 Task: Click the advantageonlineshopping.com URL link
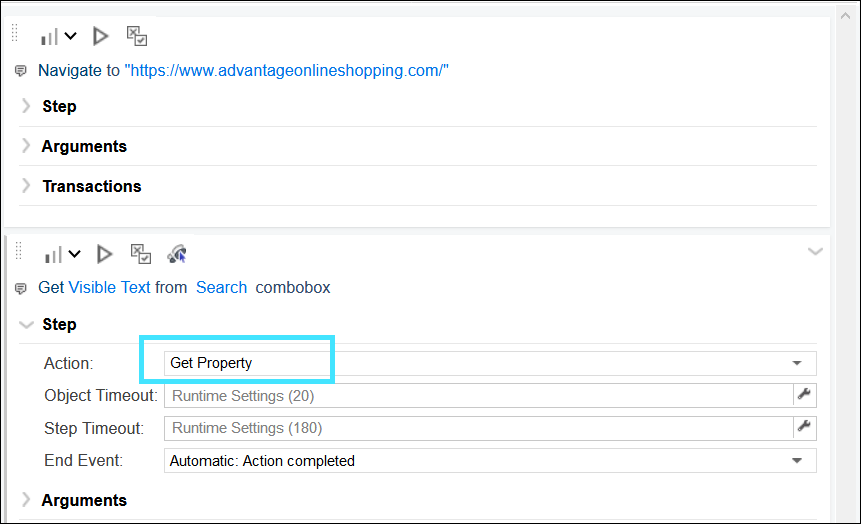coord(286,70)
